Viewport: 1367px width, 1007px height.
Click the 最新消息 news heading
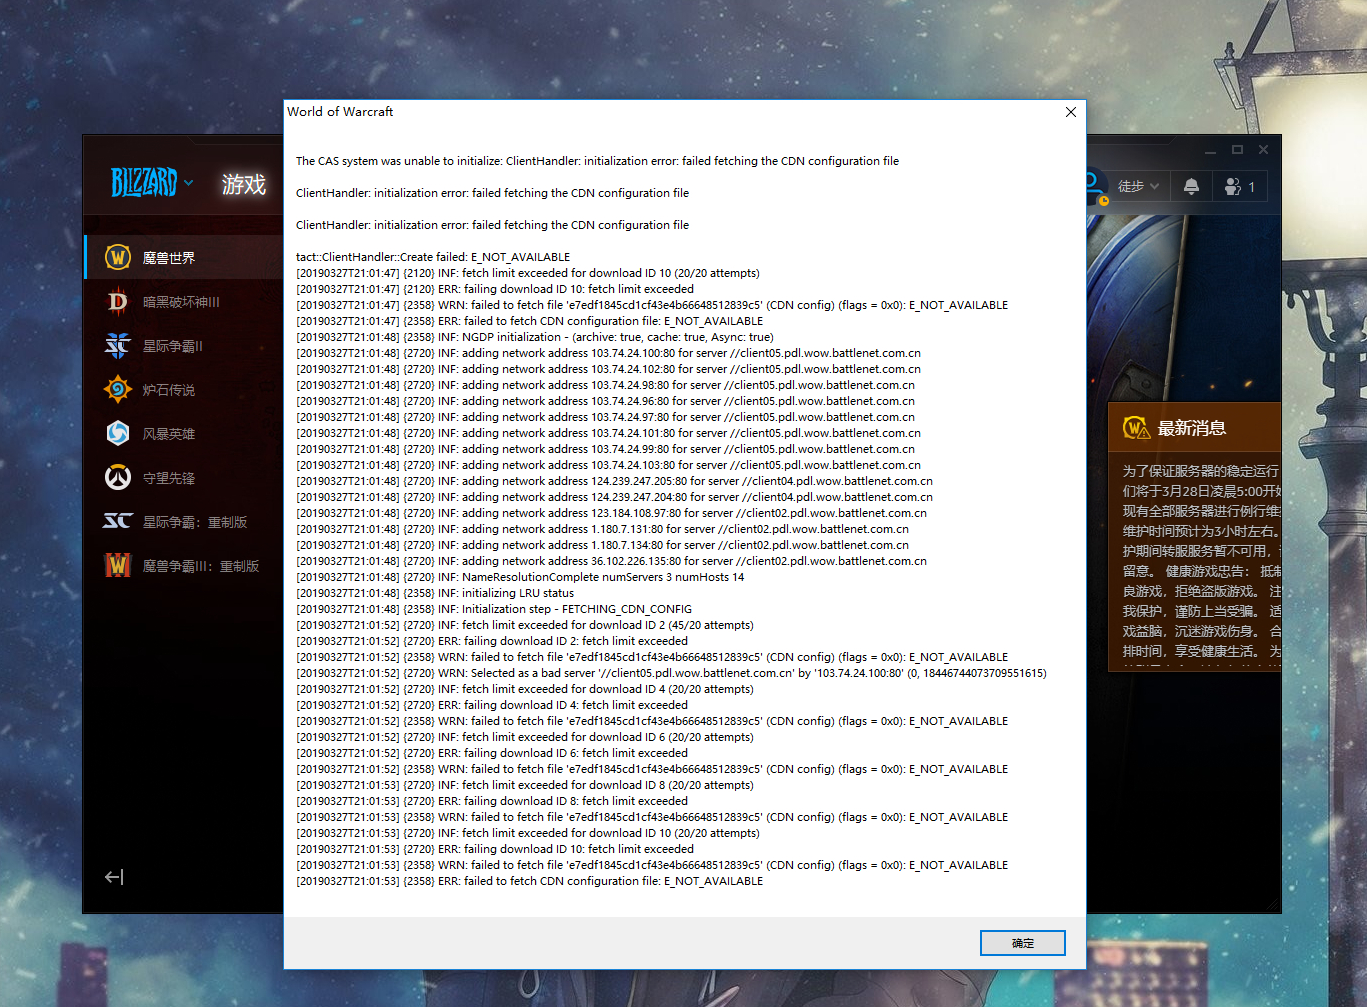1192,428
